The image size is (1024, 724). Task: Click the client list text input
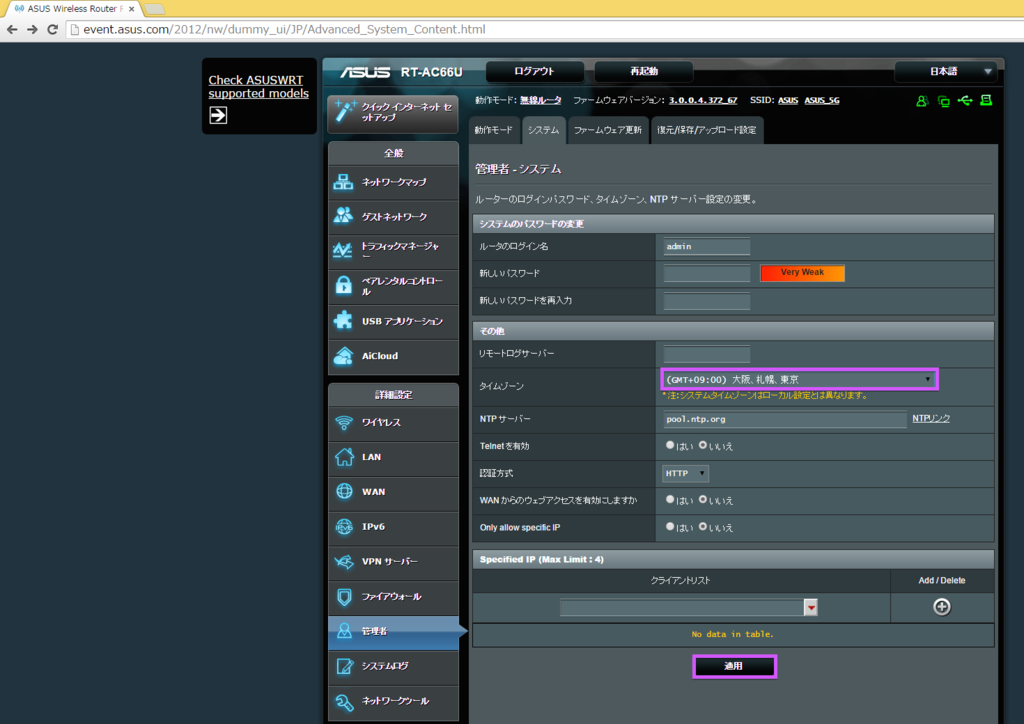(x=682, y=608)
